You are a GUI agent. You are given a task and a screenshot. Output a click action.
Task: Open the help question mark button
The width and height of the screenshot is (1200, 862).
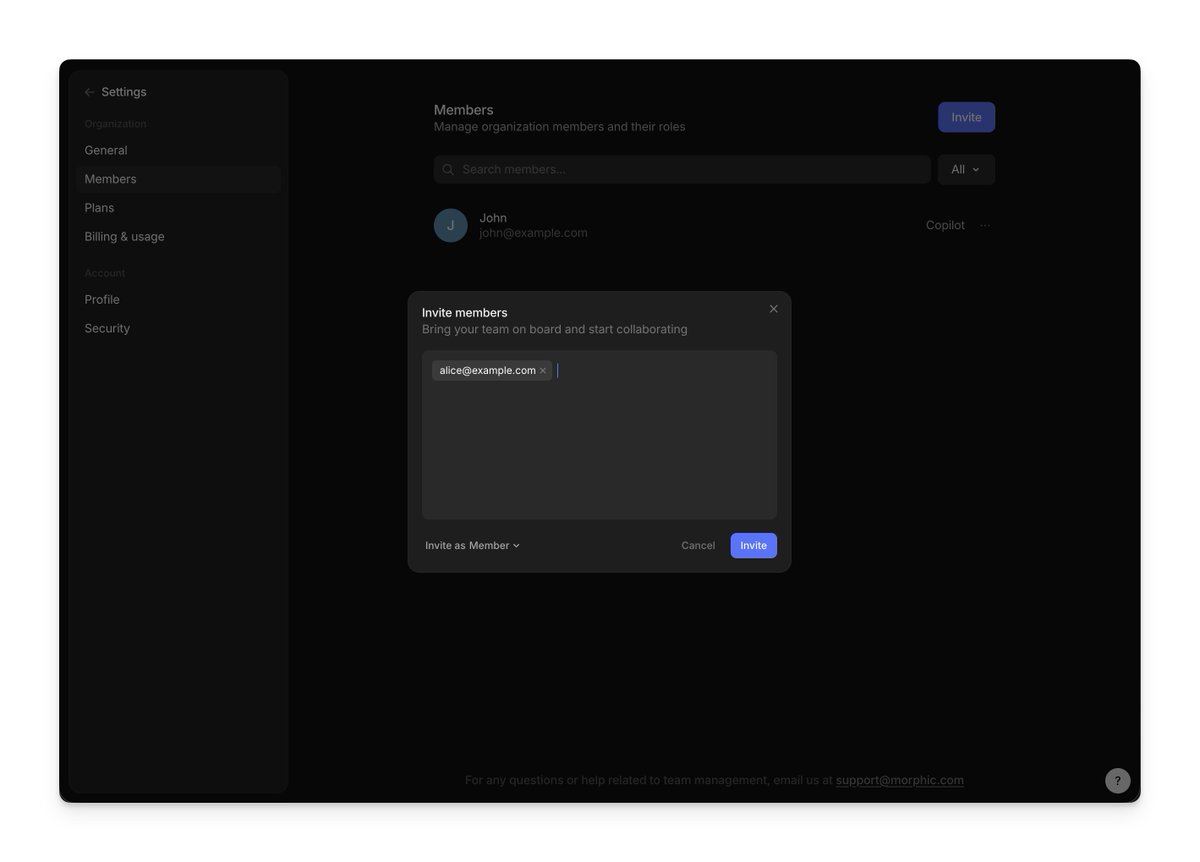point(1118,781)
